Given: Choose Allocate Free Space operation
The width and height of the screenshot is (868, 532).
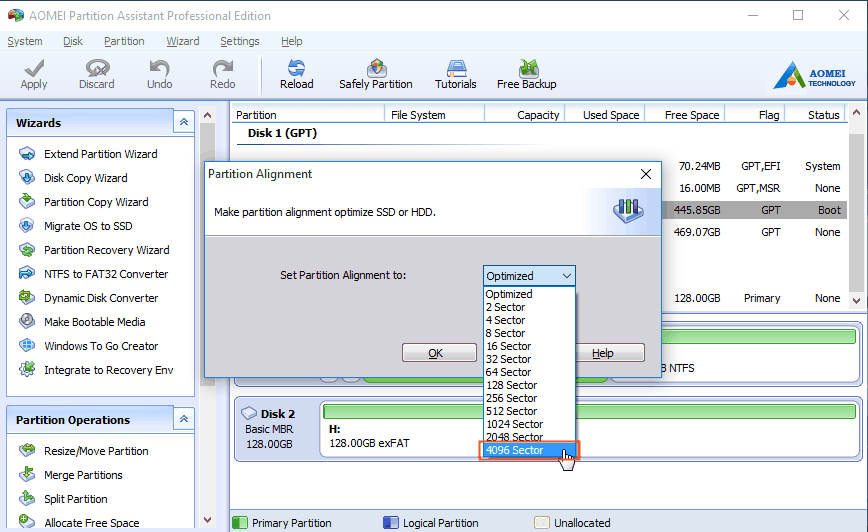Looking at the screenshot, I should pyautogui.click(x=92, y=523).
